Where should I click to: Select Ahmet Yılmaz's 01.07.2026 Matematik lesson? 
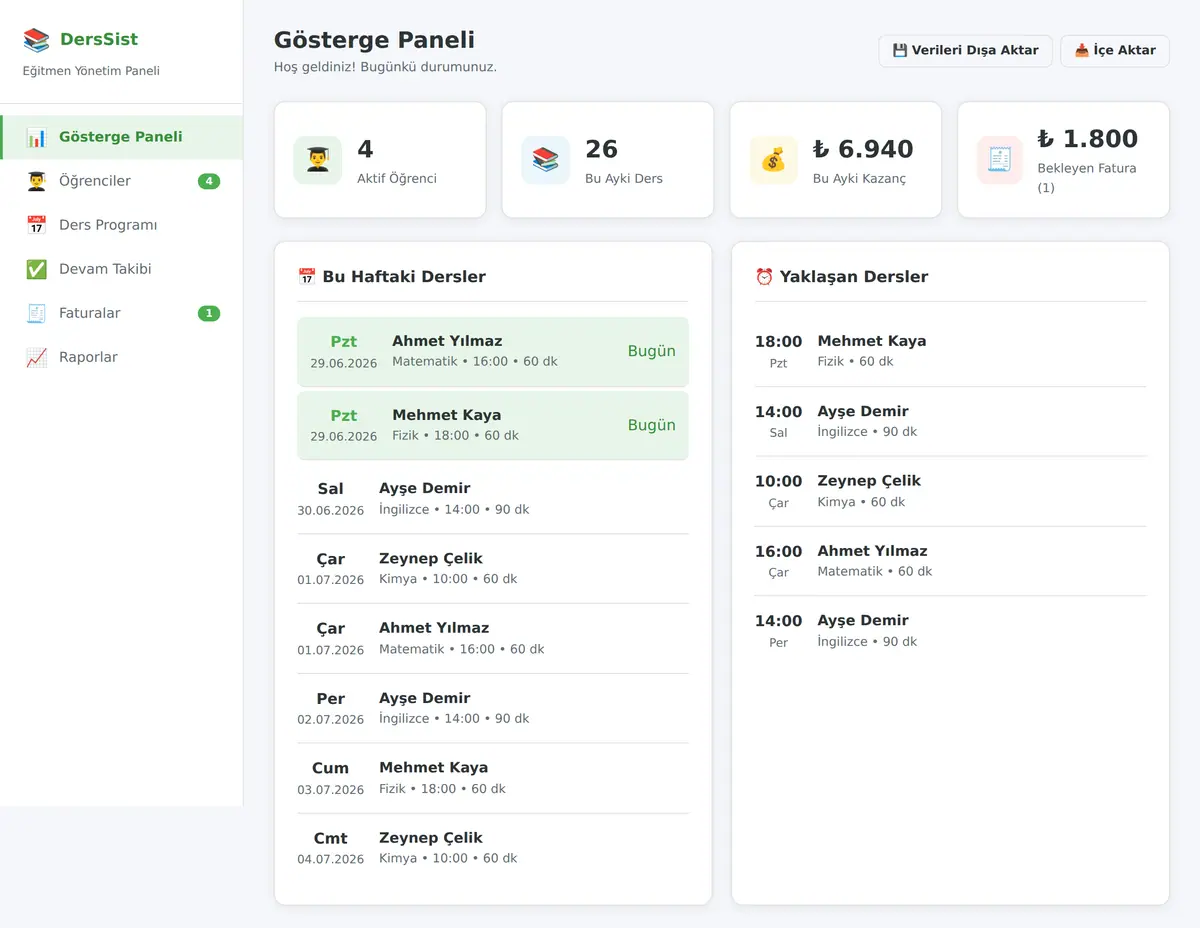tap(493, 638)
